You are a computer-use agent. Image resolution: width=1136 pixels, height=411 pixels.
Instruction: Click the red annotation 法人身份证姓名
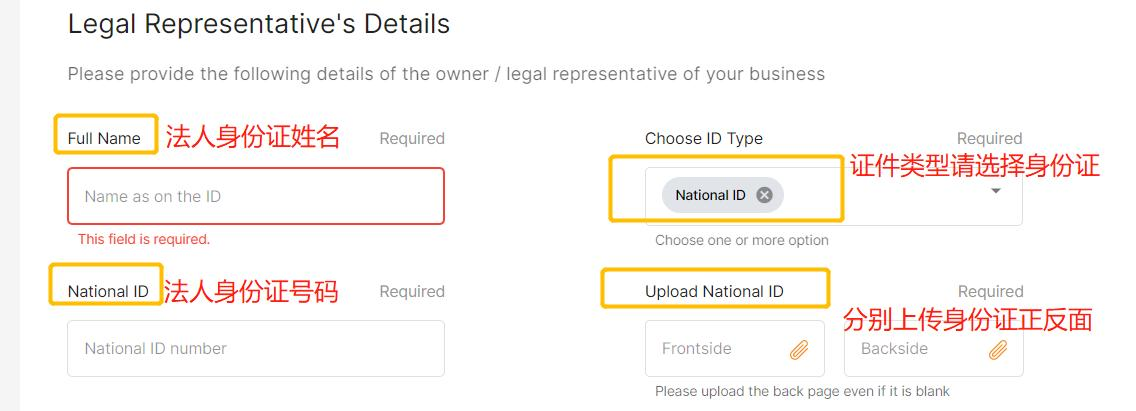pyautogui.click(x=252, y=137)
